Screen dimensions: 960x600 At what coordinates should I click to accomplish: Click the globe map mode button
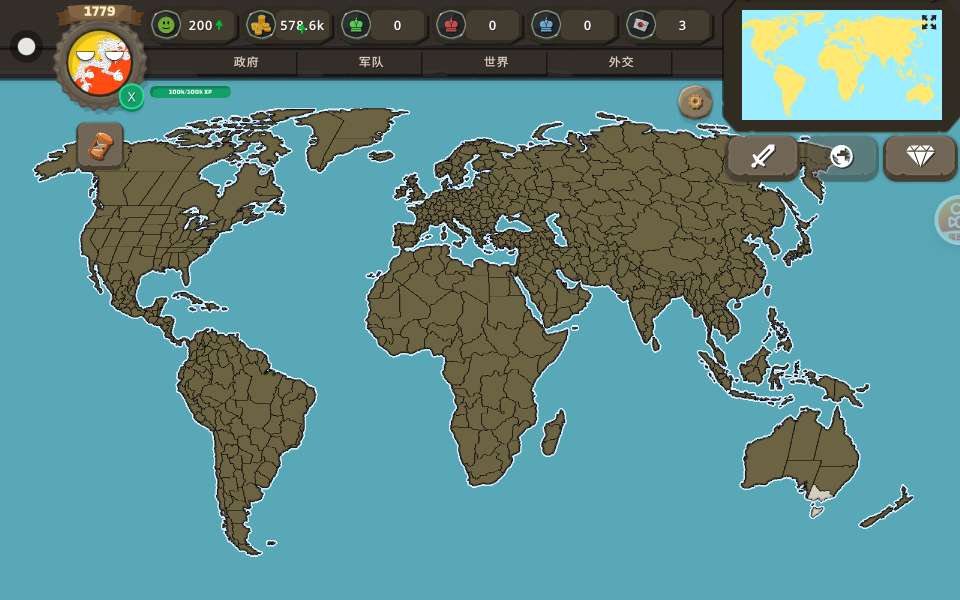click(x=841, y=157)
